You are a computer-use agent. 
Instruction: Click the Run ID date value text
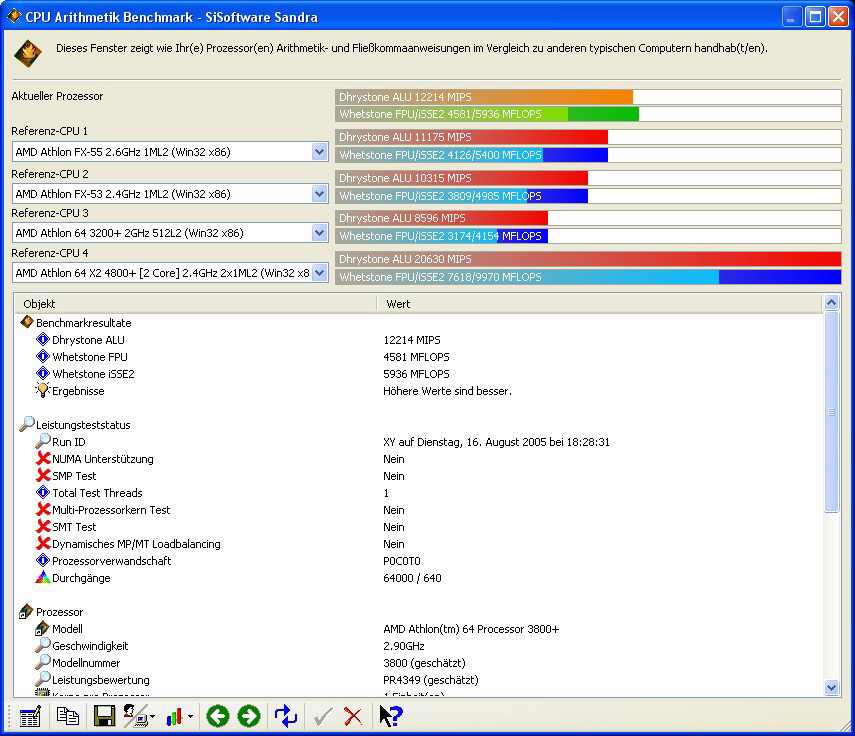point(496,442)
